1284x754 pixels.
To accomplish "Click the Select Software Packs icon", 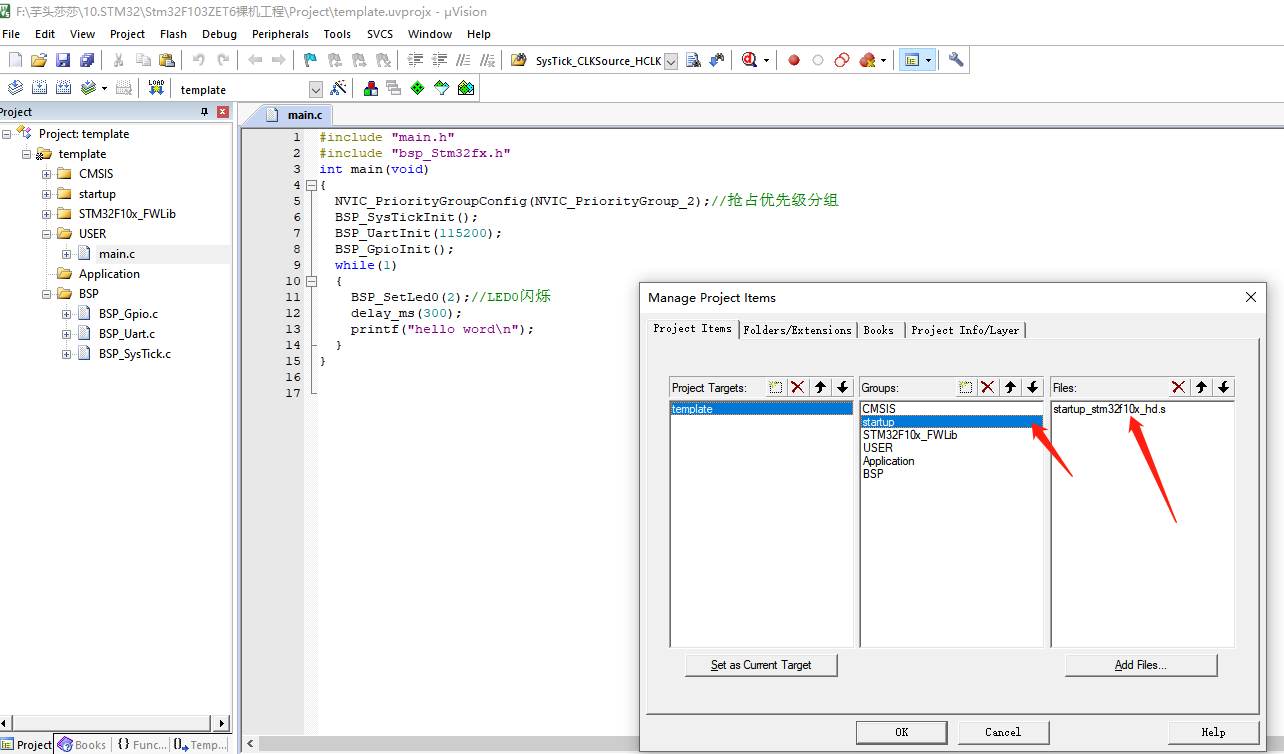I will click(x=442, y=88).
